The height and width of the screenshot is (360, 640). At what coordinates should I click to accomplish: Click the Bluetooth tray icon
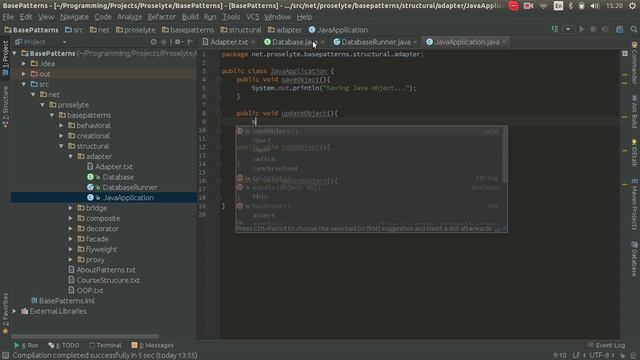pos(571,6)
